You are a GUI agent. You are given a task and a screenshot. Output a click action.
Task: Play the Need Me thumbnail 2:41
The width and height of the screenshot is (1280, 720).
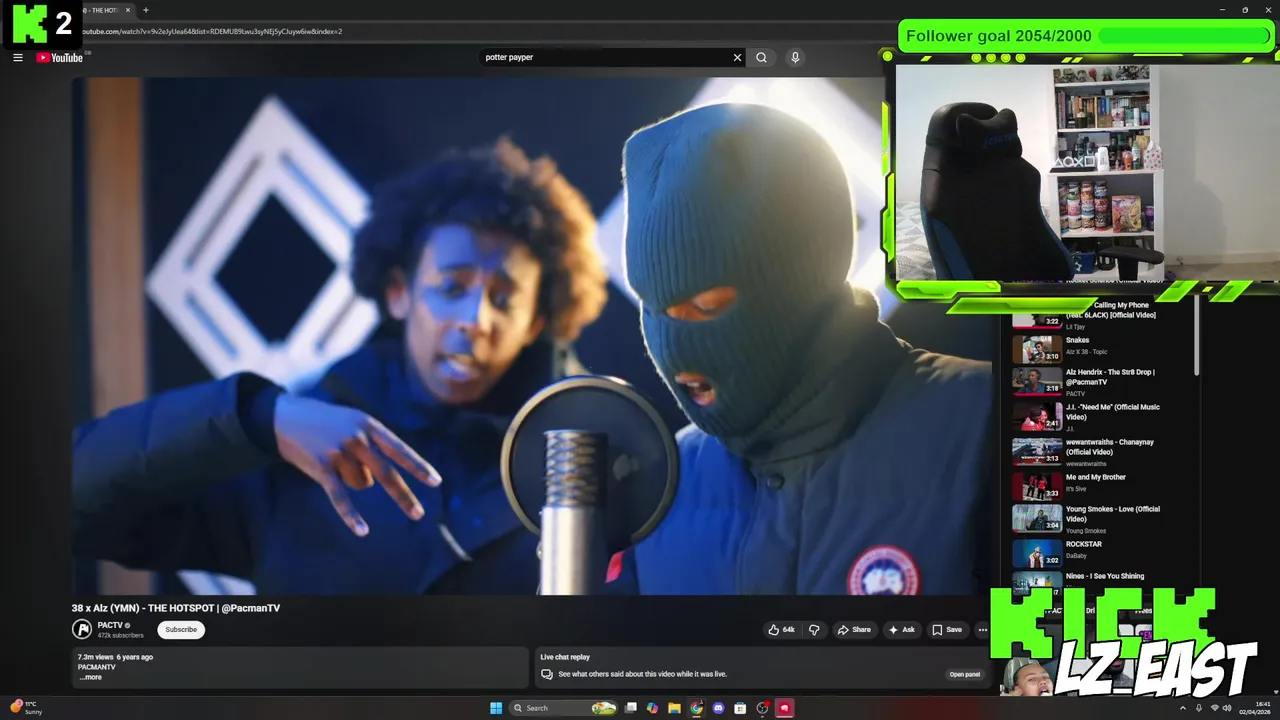(x=1037, y=415)
